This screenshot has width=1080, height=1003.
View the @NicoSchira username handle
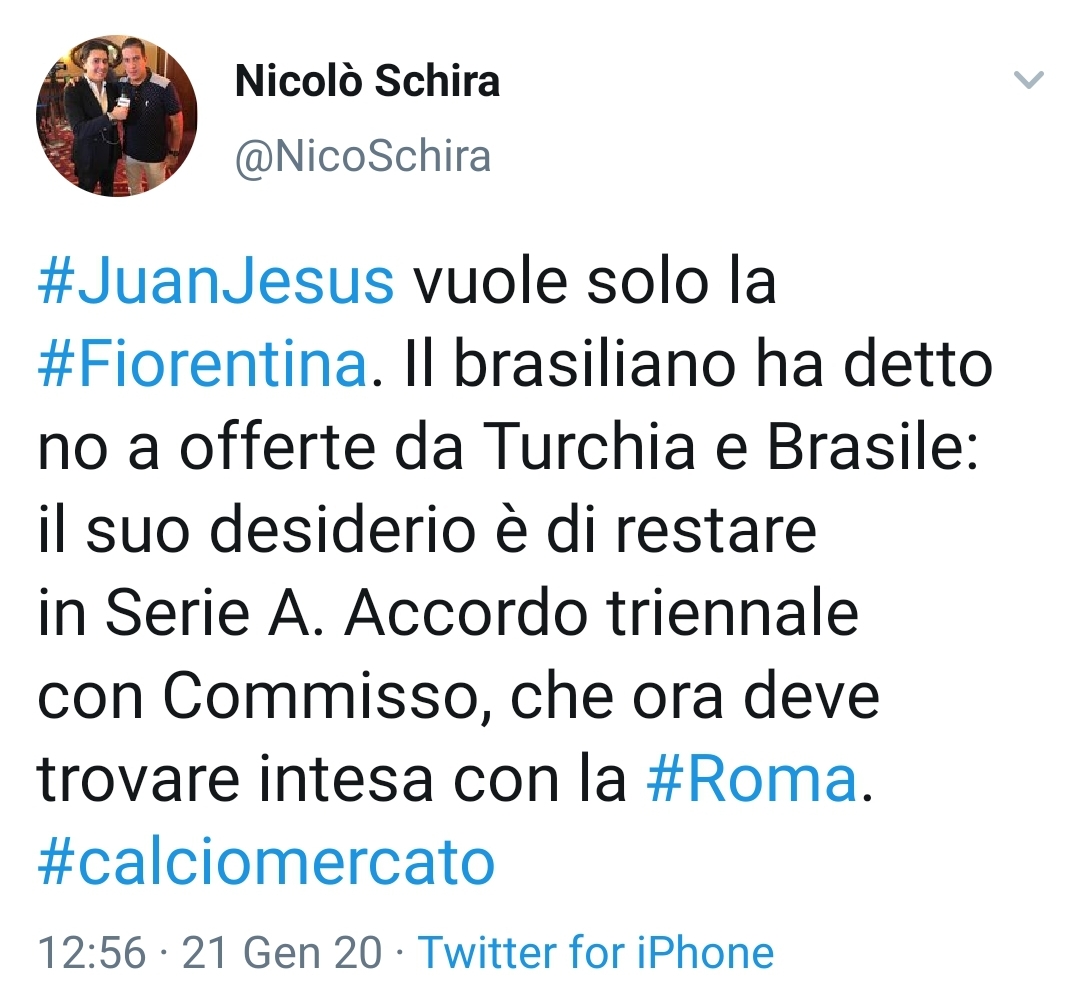coord(363,155)
